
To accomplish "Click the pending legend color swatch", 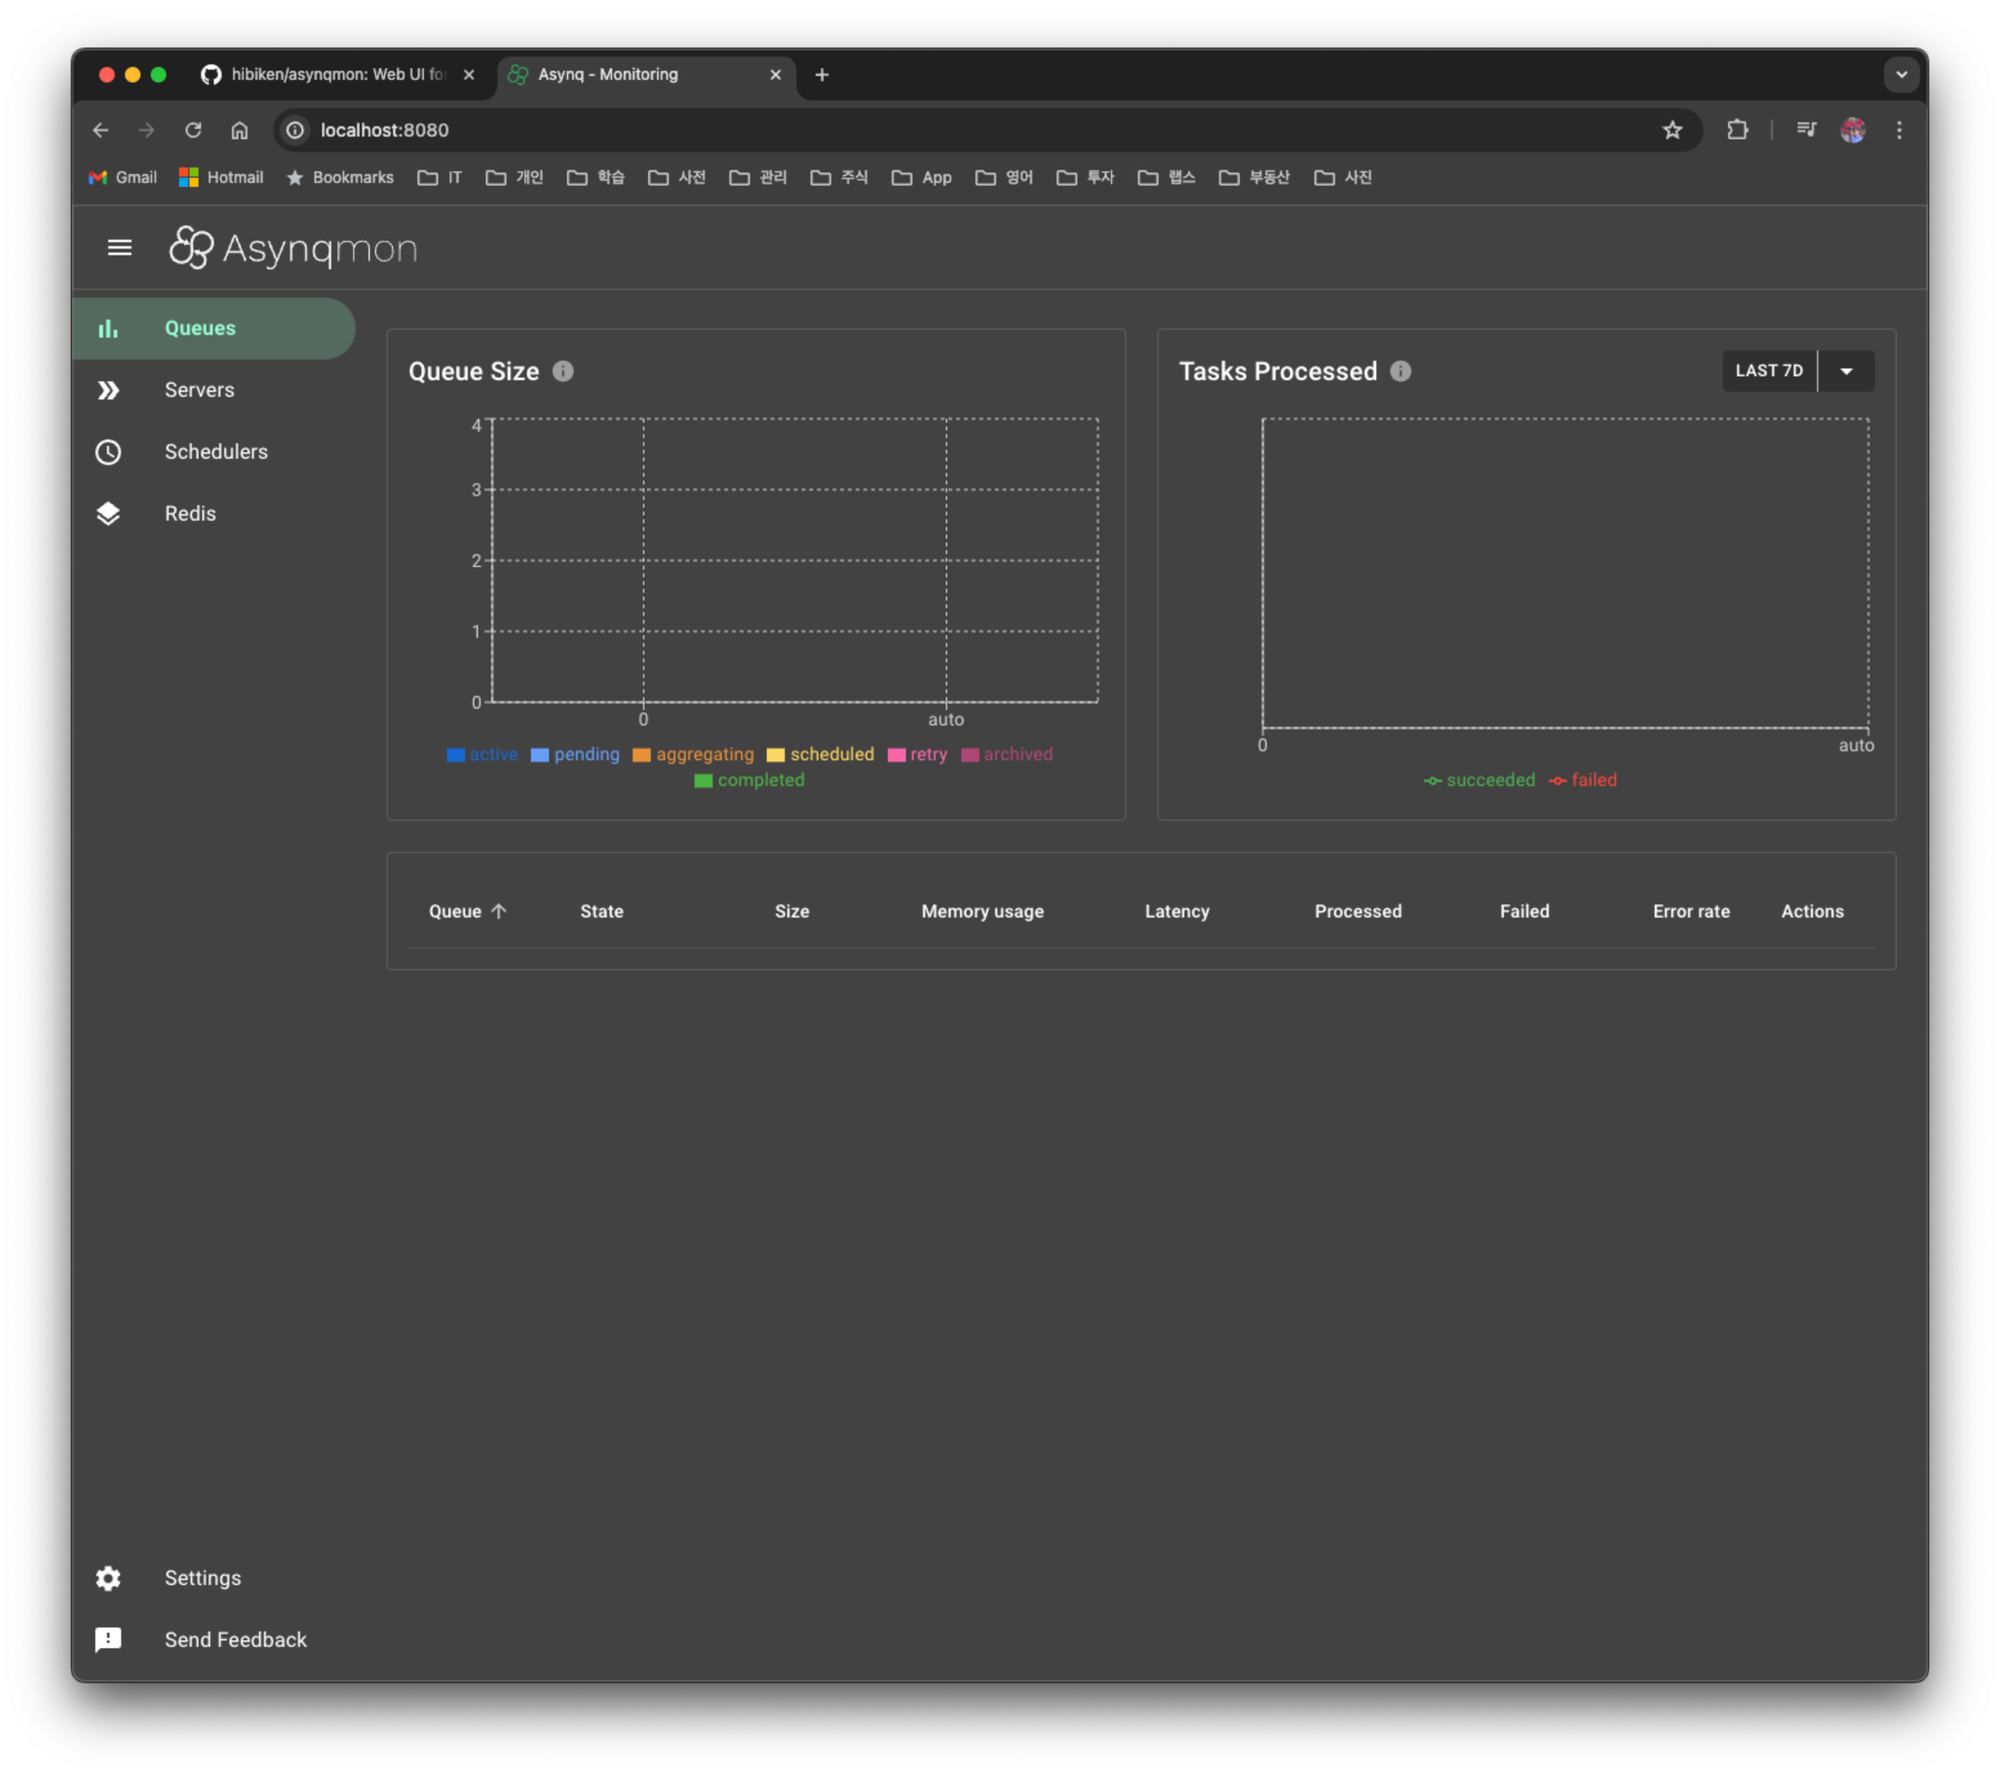I will [540, 755].
